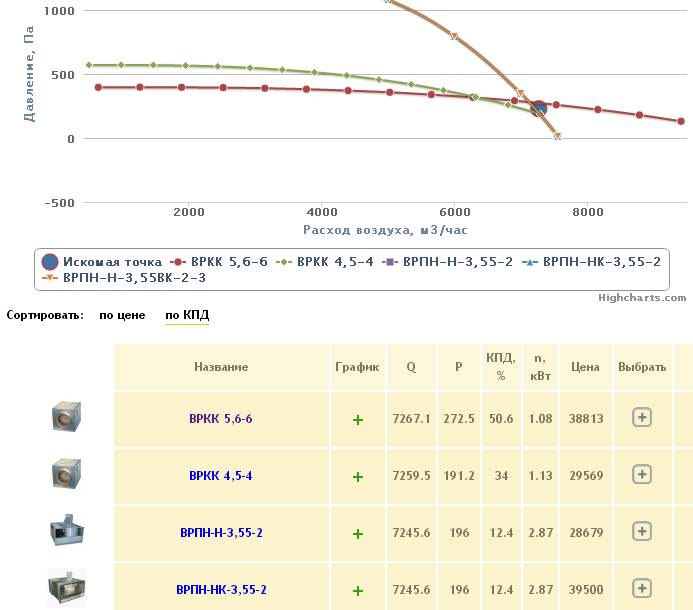This screenshot has width=693, height=610.
Task: Open the ВРПН-НК-3,55-2 product link
Action: tap(220, 590)
